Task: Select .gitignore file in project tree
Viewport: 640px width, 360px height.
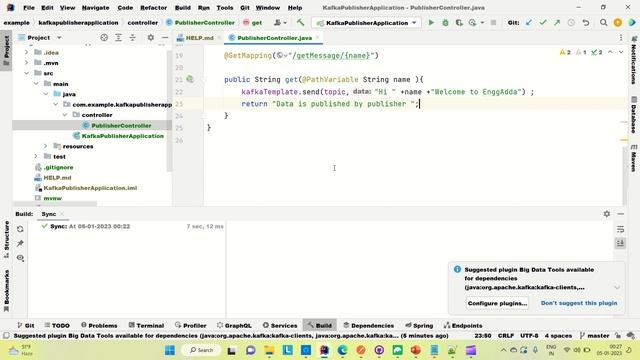Action: pos(58,167)
